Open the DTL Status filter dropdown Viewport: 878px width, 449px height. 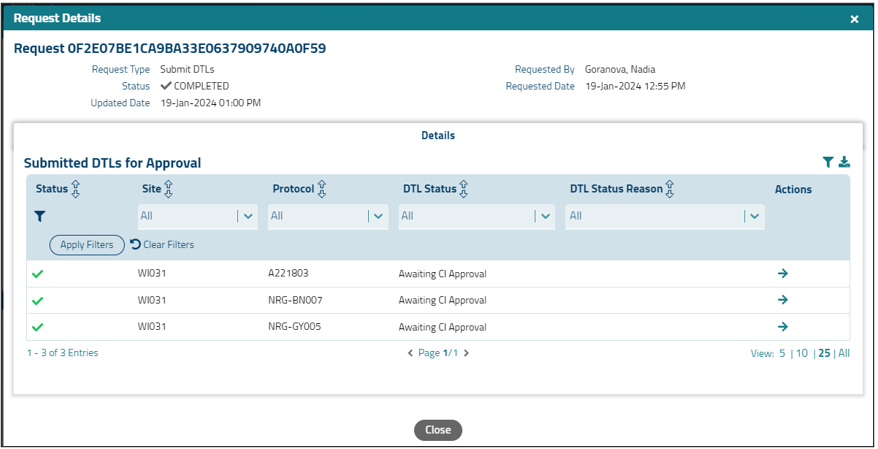(x=477, y=216)
